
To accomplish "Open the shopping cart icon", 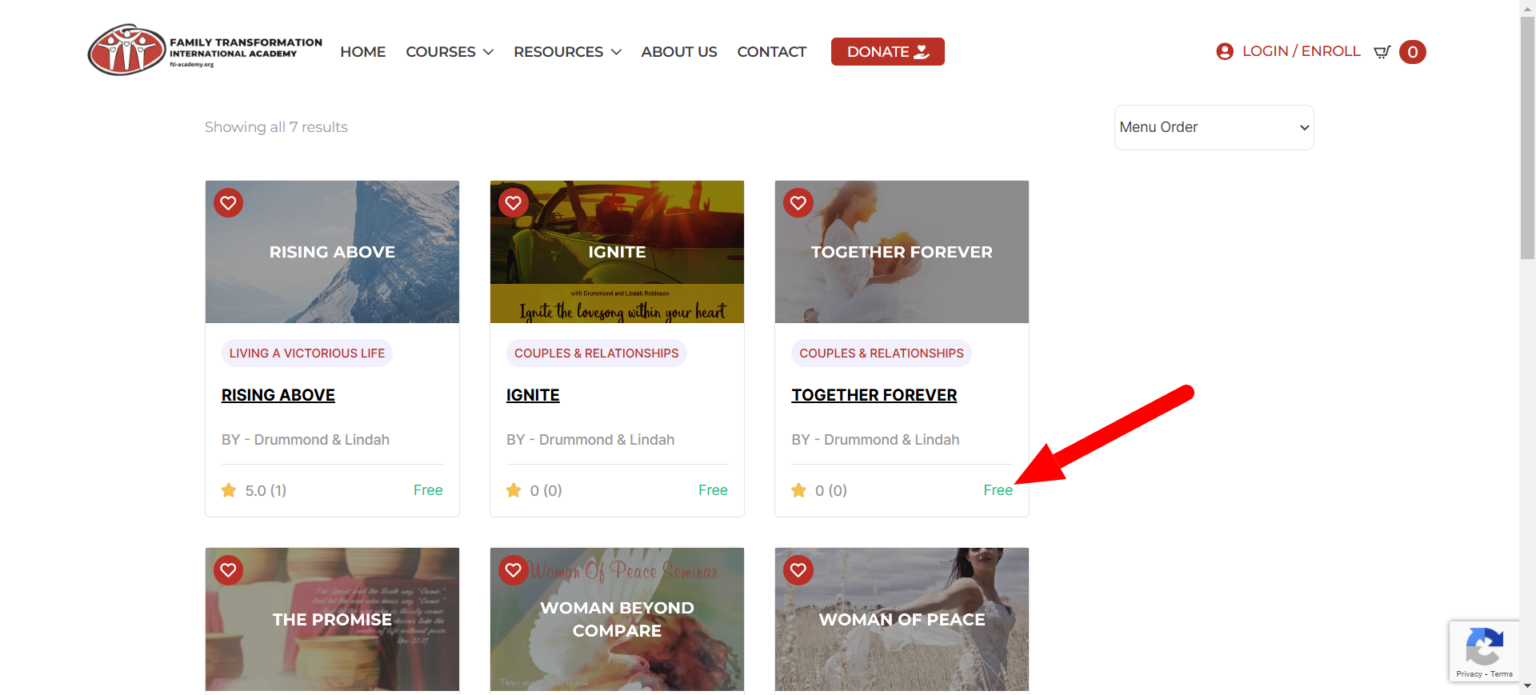I will [1382, 52].
